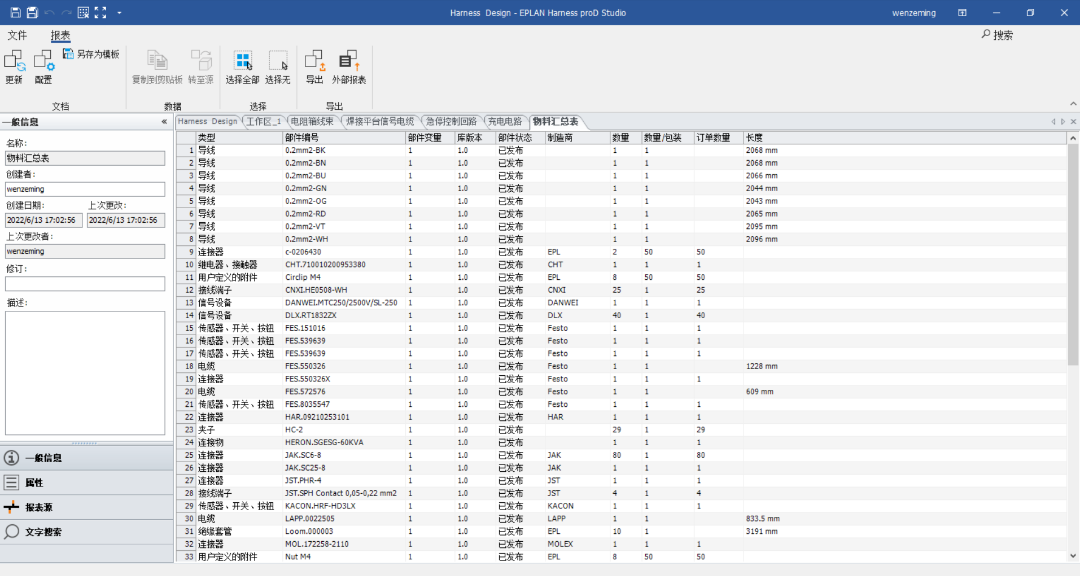Click the Save icon in title bar
This screenshot has width=1080, height=576.
click(16, 12)
